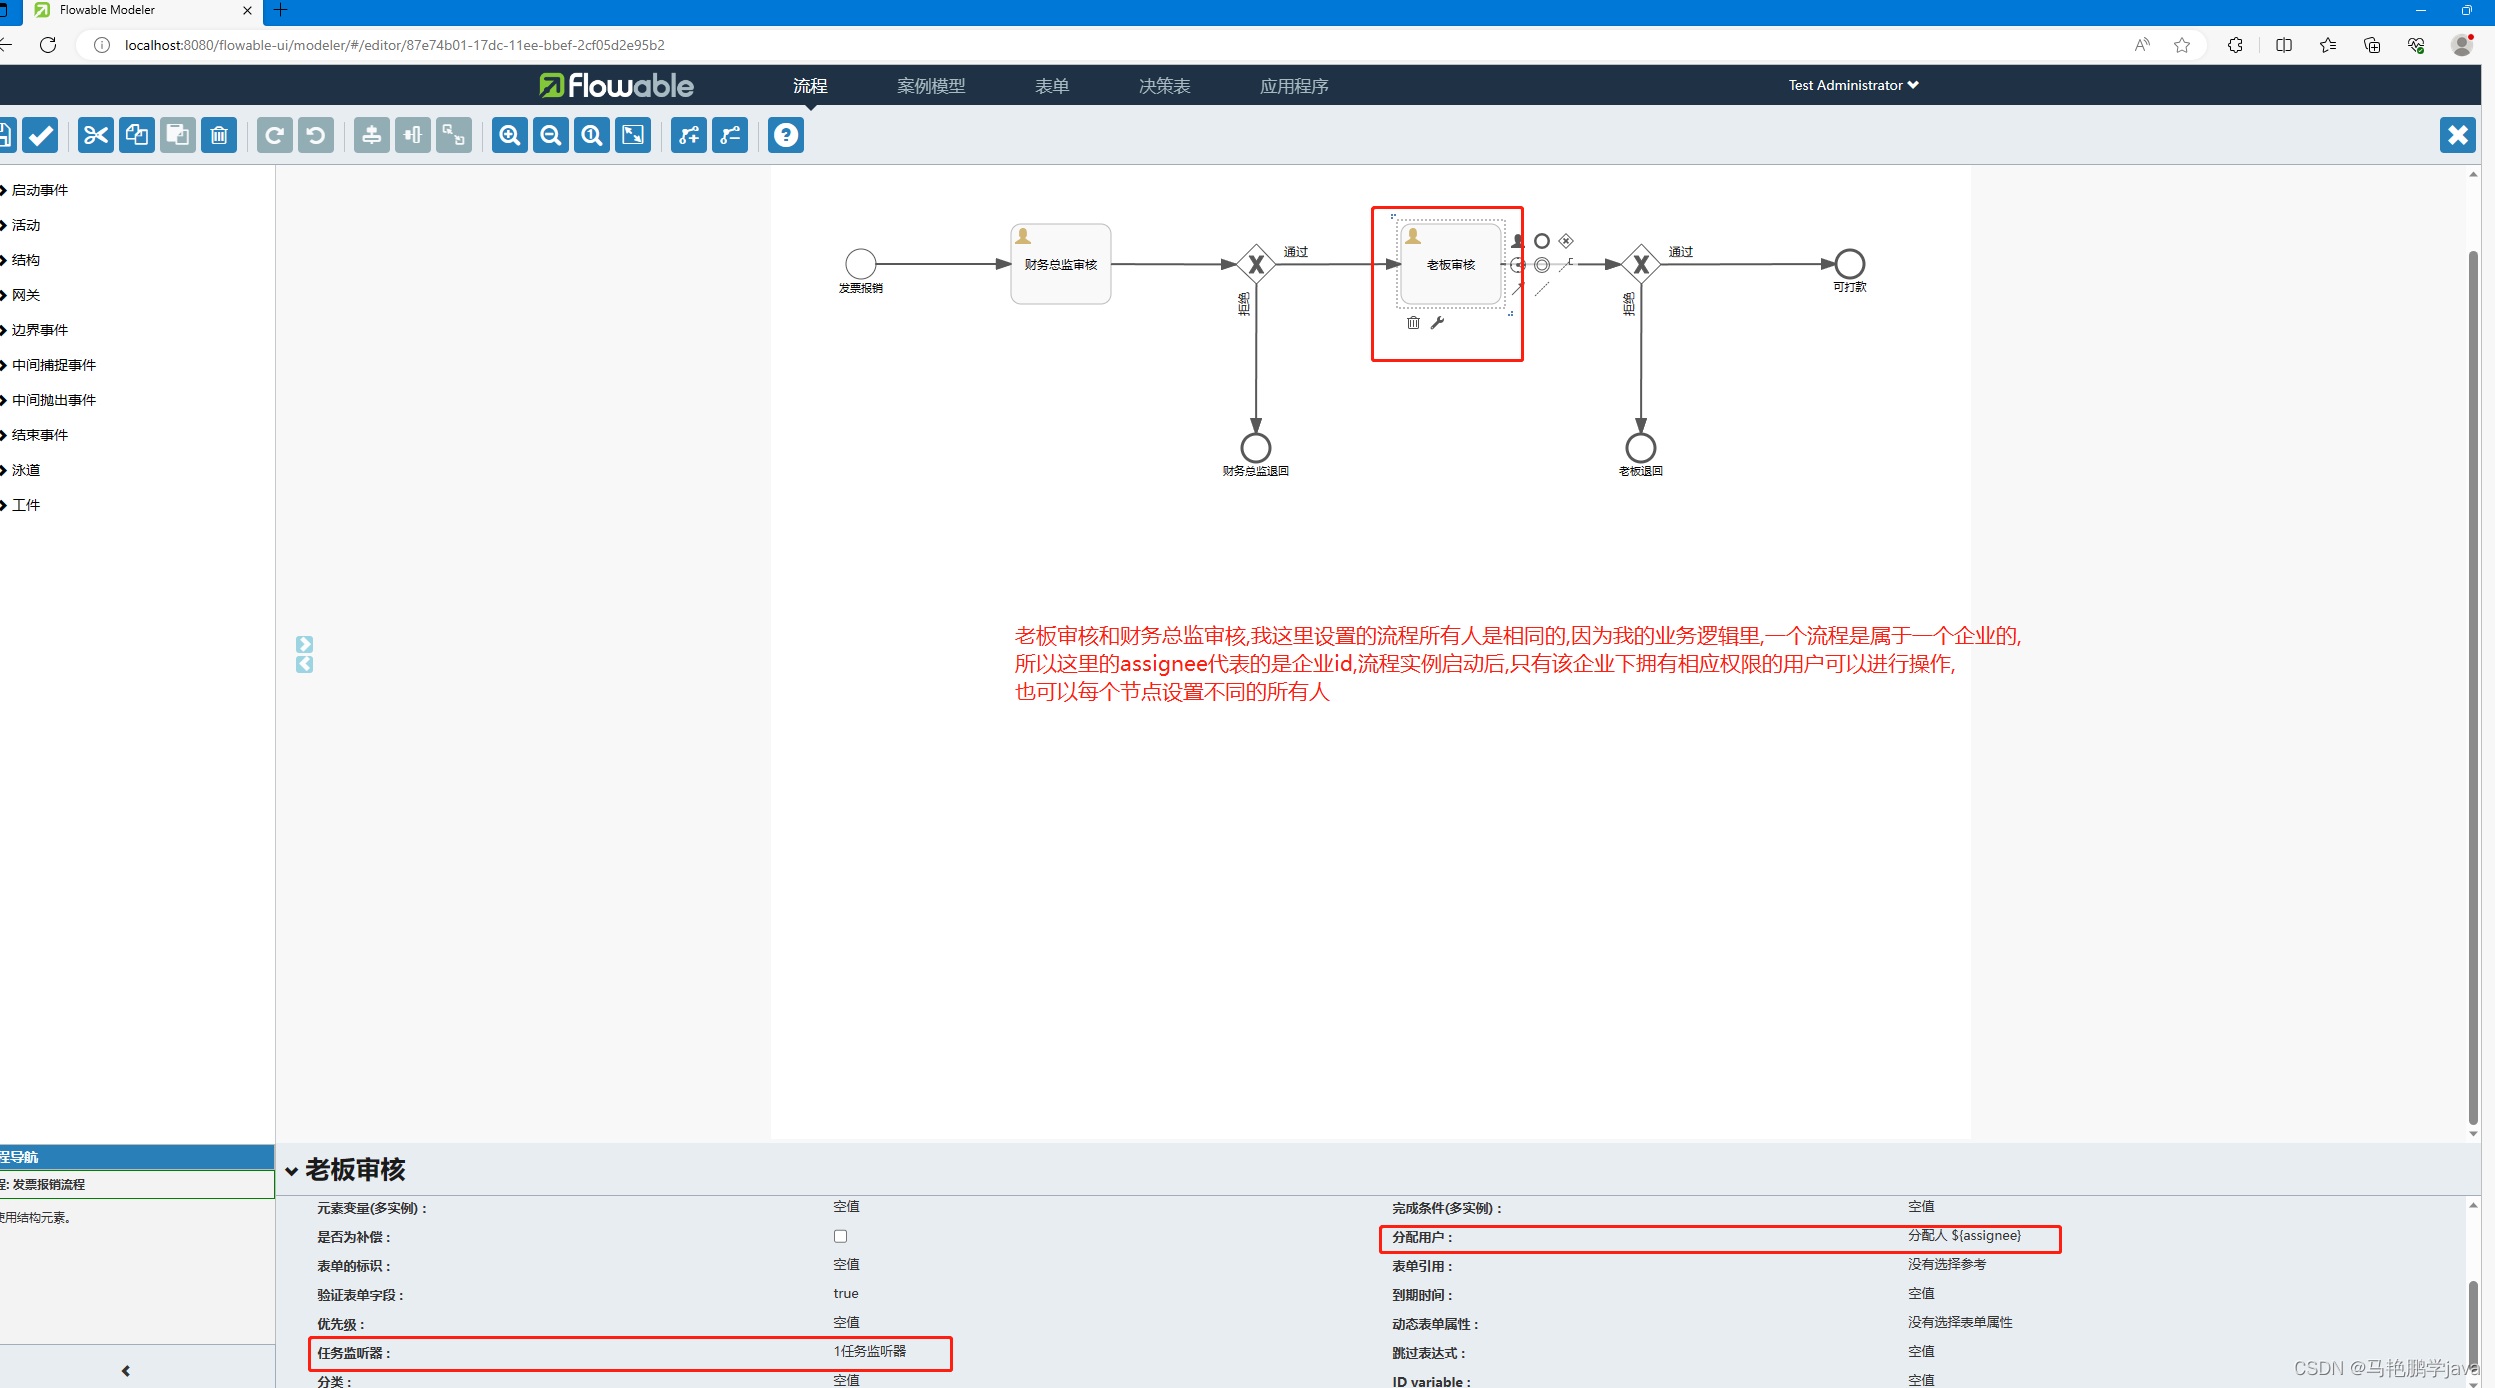Open the help question mark icon

click(786, 135)
